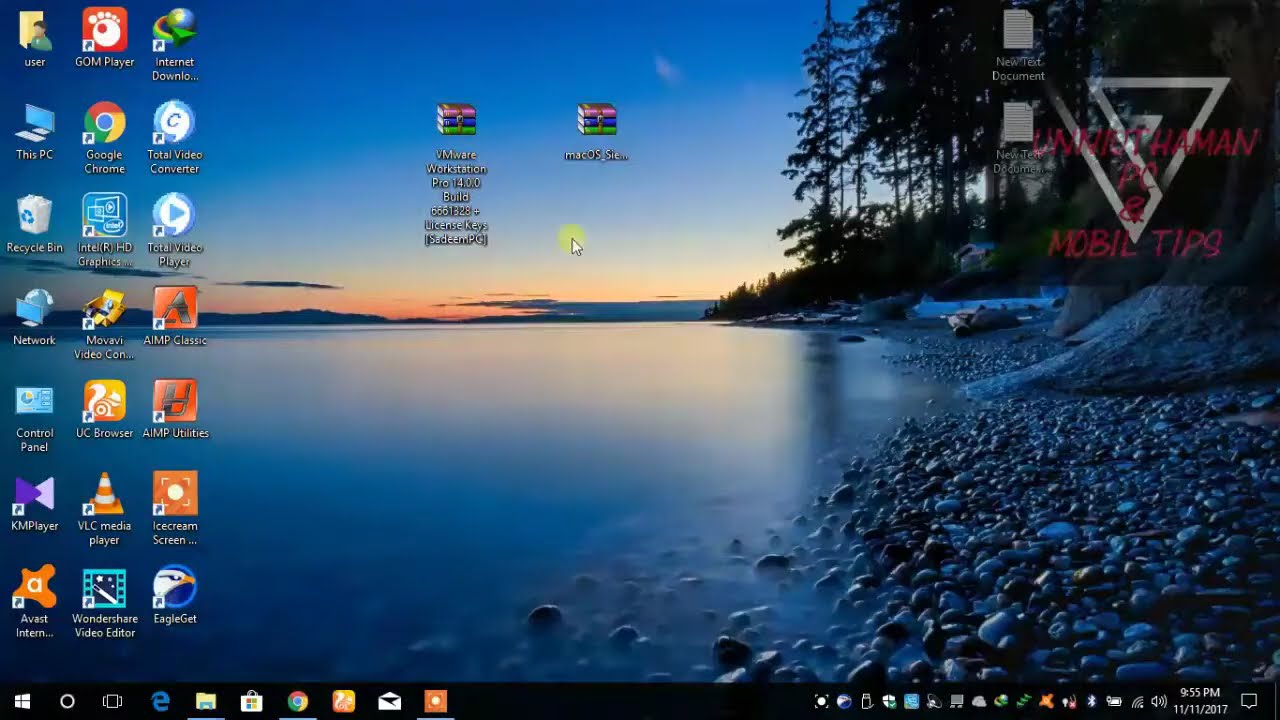Select the KMPlayer desktop icon

pos(34,495)
